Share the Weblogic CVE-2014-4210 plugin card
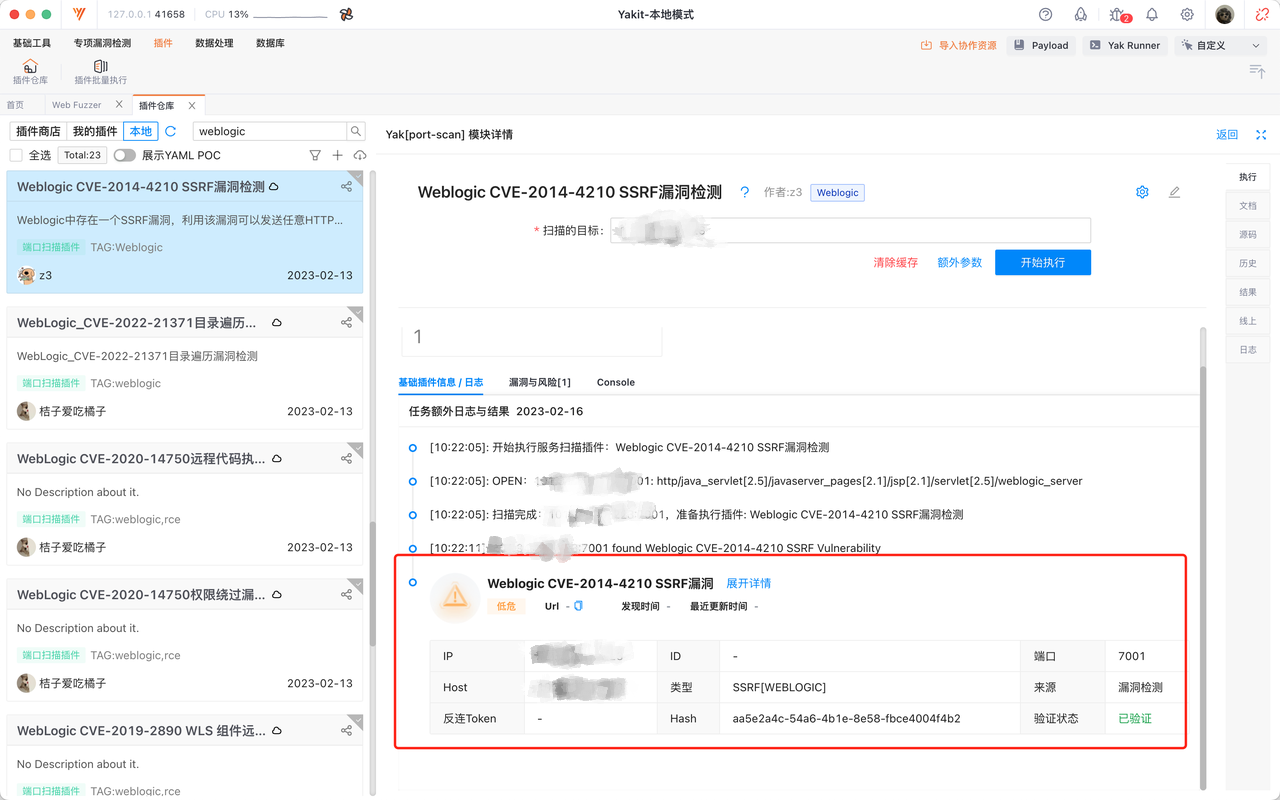Screen dimensions: 1280x800 346,187
